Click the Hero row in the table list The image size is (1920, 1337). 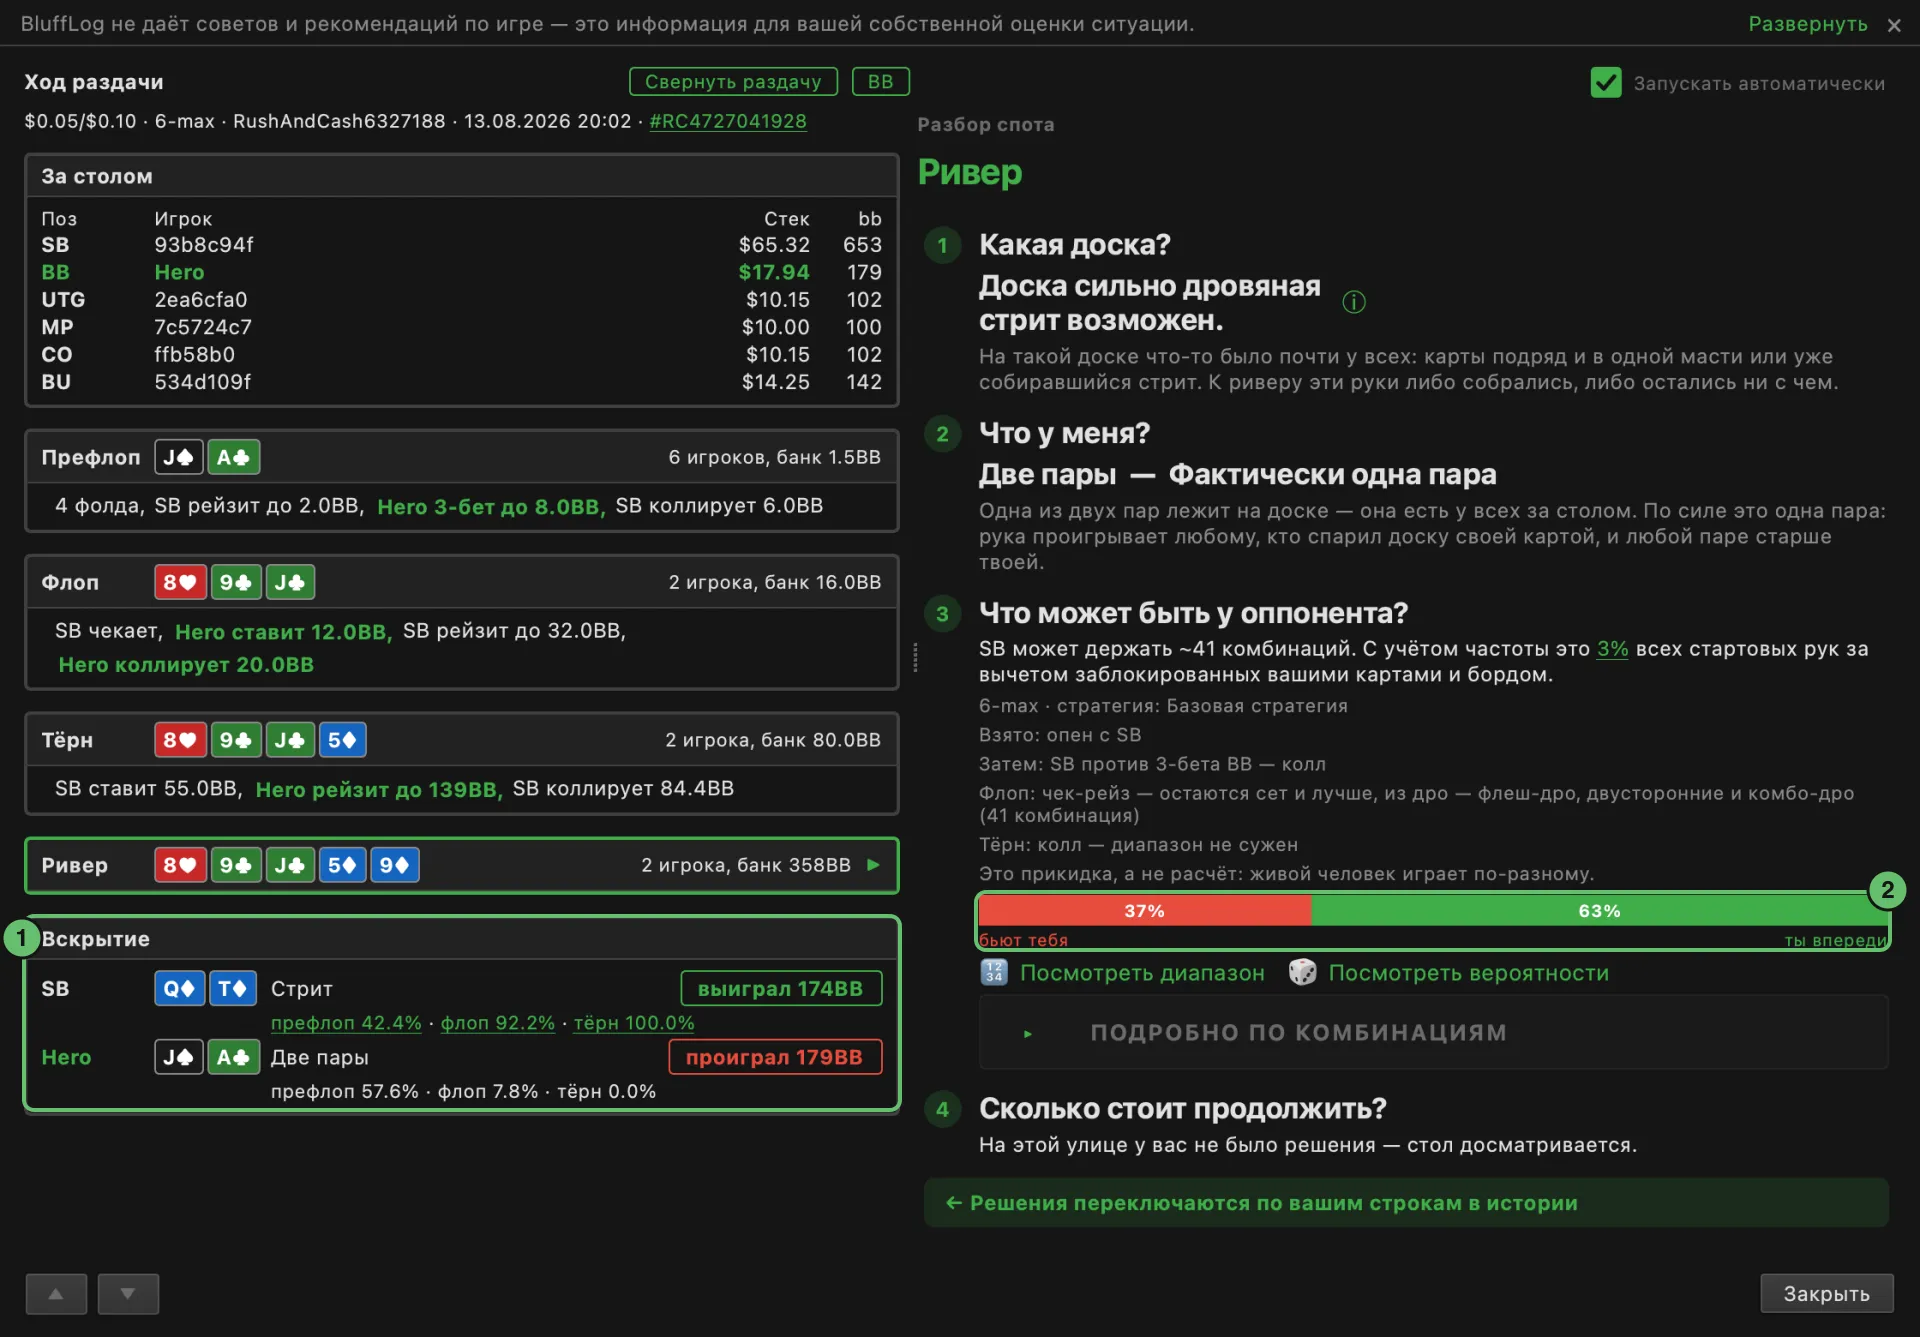coord(461,272)
